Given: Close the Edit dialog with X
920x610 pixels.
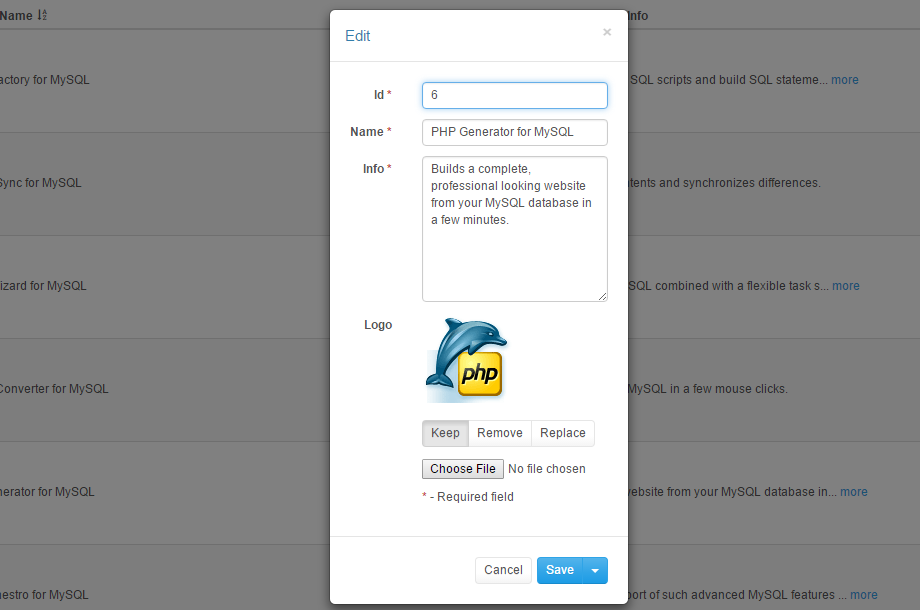Looking at the screenshot, I should (606, 32).
